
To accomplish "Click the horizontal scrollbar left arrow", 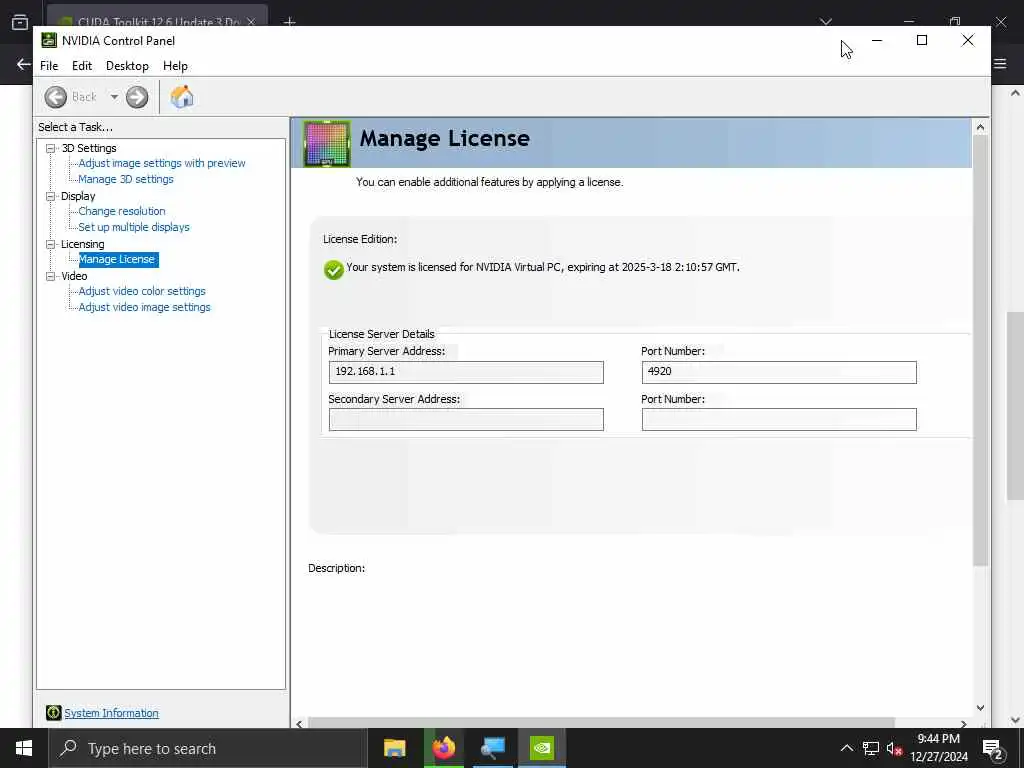I will pos(299,724).
